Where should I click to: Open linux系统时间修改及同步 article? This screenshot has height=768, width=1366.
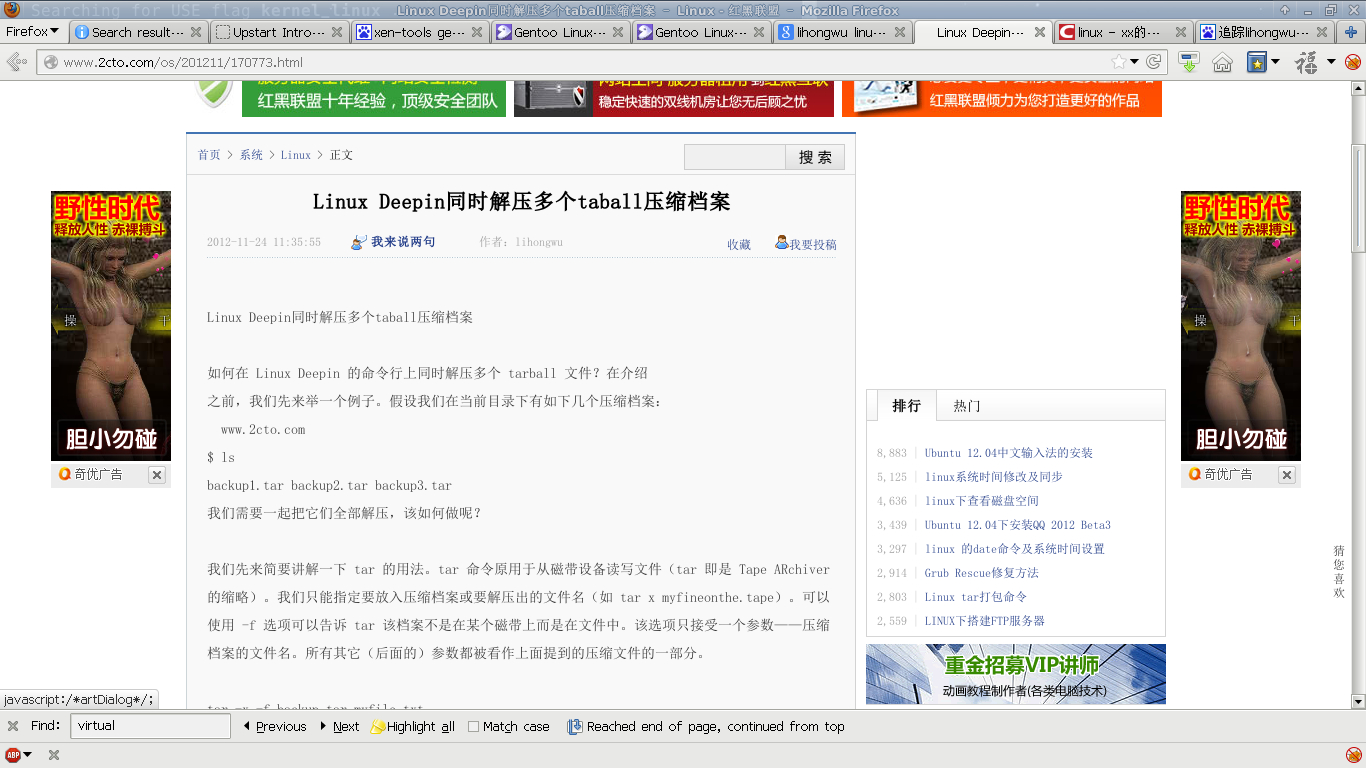[994, 477]
